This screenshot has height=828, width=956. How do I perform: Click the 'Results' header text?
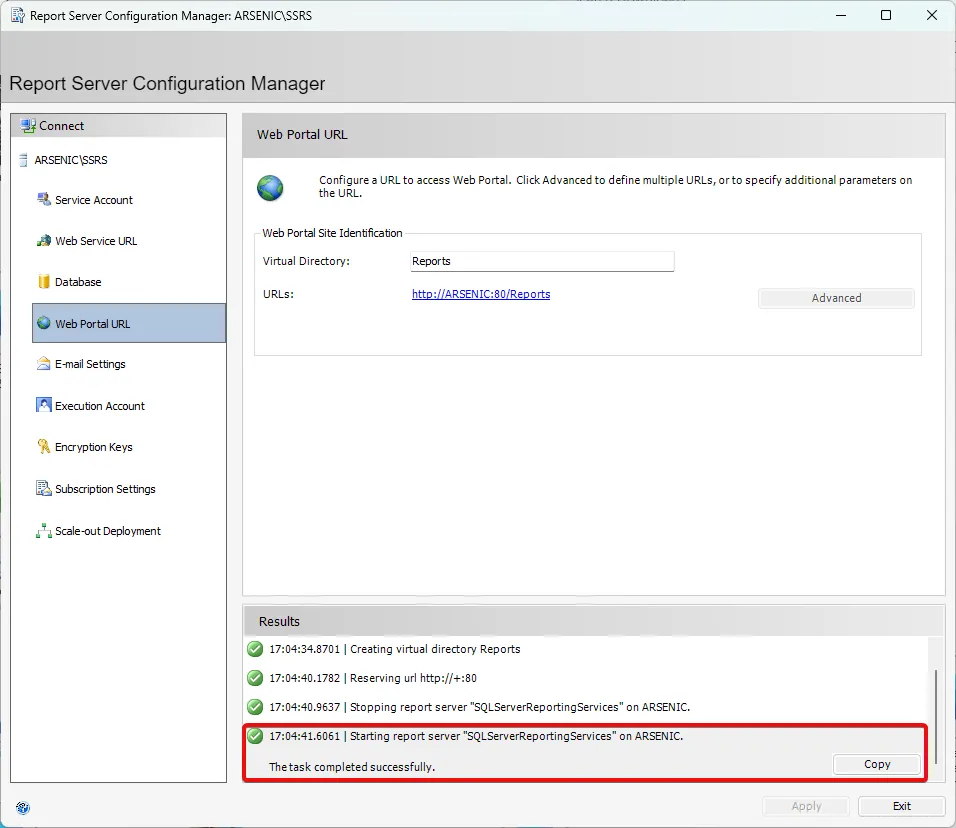tap(279, 621)
